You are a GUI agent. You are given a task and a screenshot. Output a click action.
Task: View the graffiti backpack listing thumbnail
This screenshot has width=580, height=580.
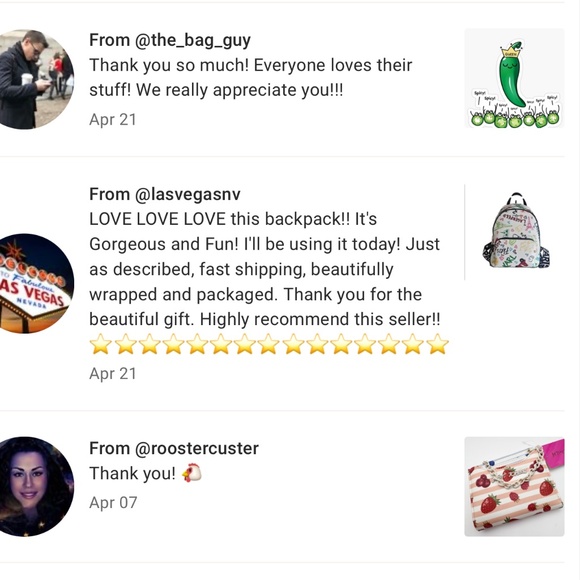tap(515, 232)
